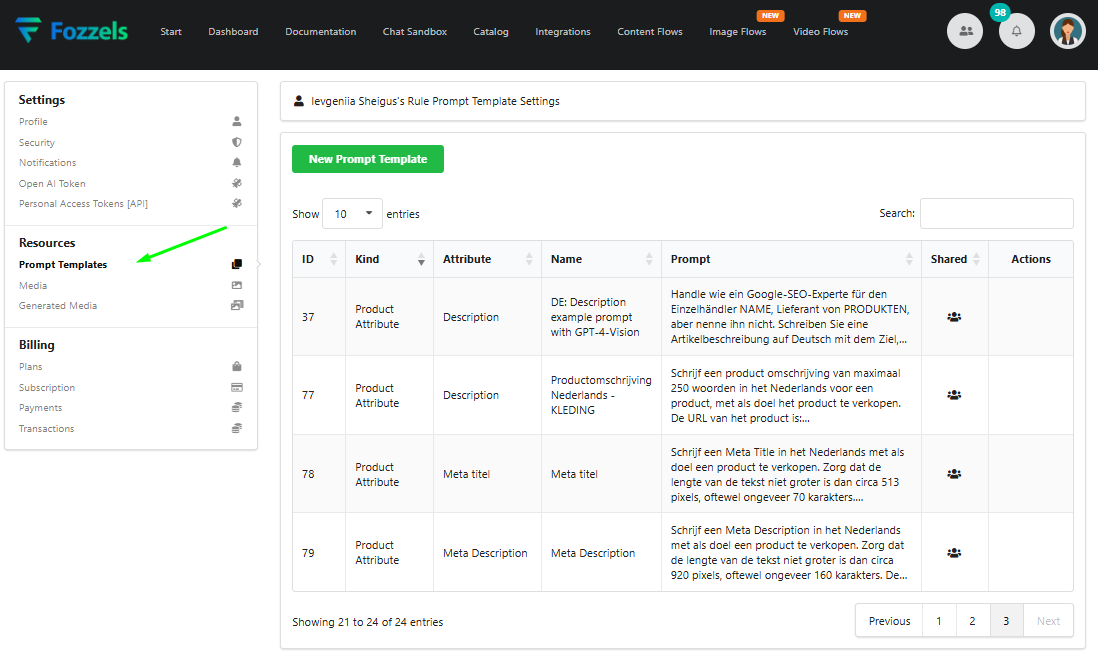Open Open AI Token settings link
The image size is (1098, 656).
tap(53, 183)
